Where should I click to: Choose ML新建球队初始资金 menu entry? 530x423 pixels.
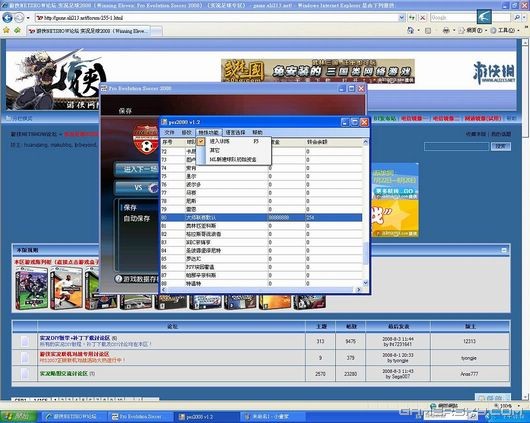tap(234, 159)
